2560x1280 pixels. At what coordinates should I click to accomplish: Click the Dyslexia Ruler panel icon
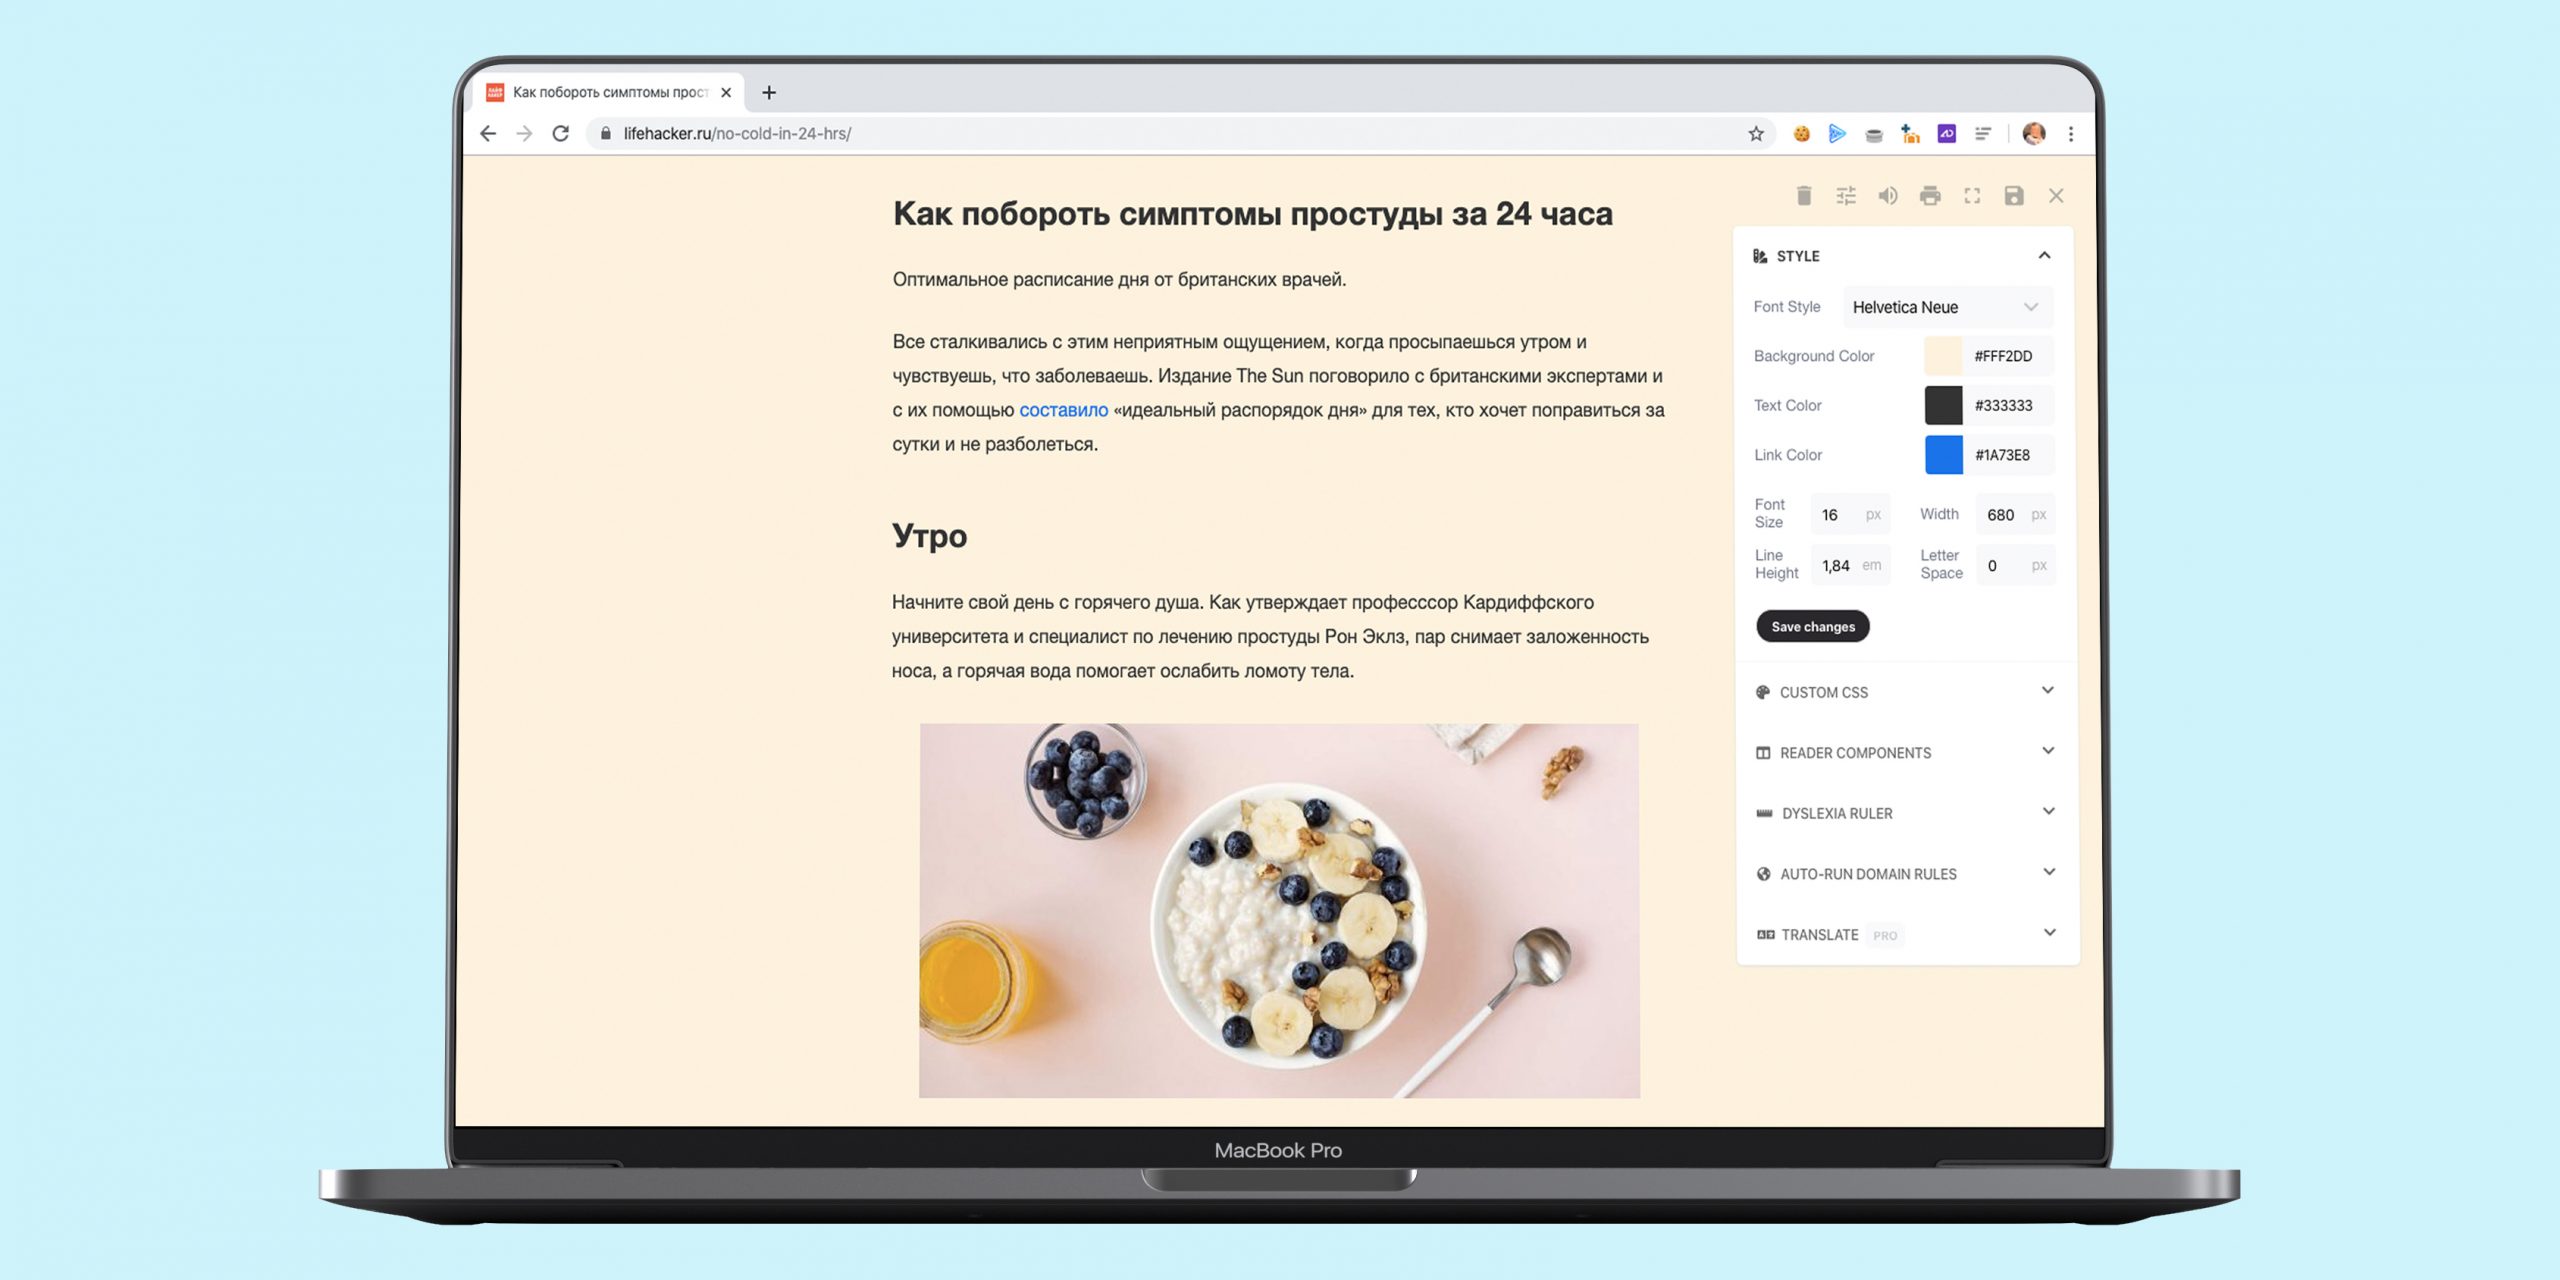tap(1762, 811)
